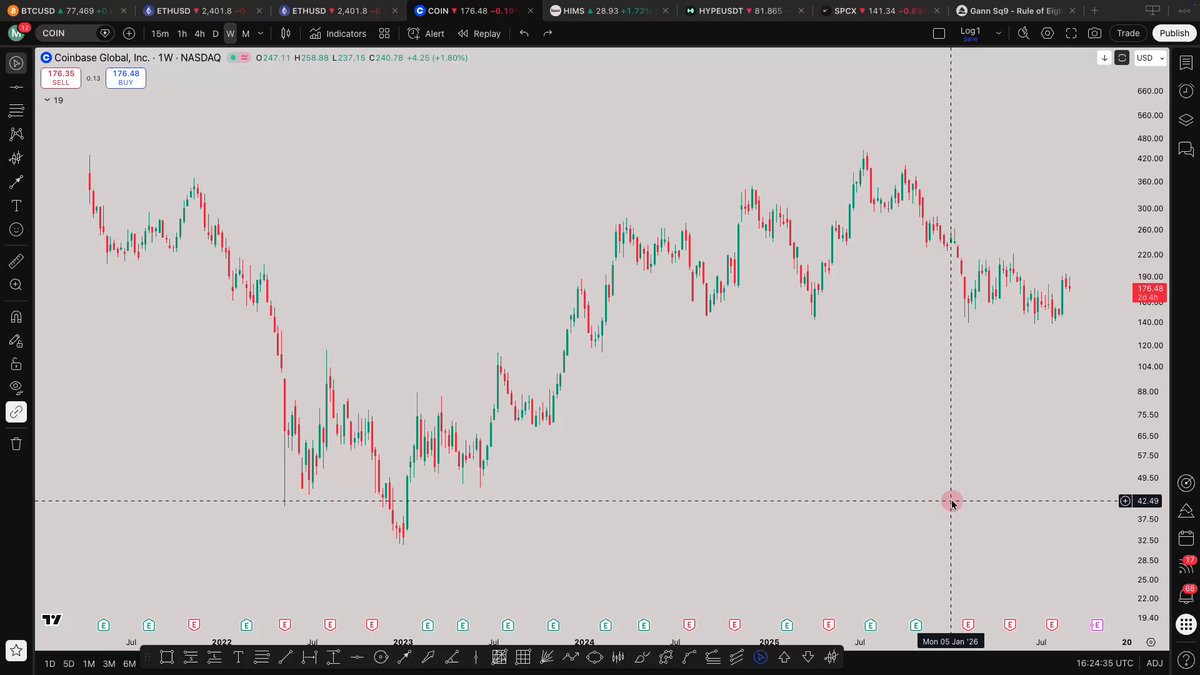
Task: Undo the last chart action
Action: point(524,33)
